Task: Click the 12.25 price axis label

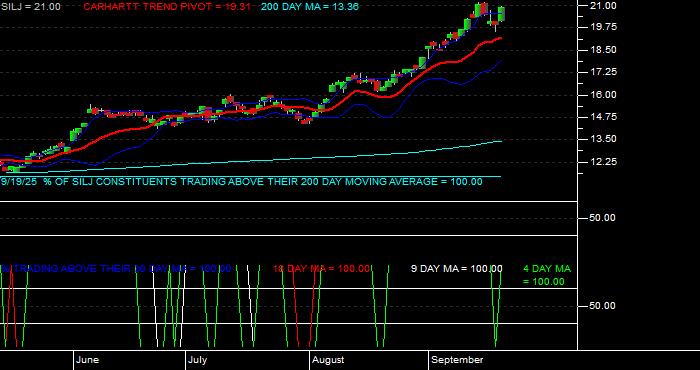Action: pyautogui.click(x=603, y=162)
